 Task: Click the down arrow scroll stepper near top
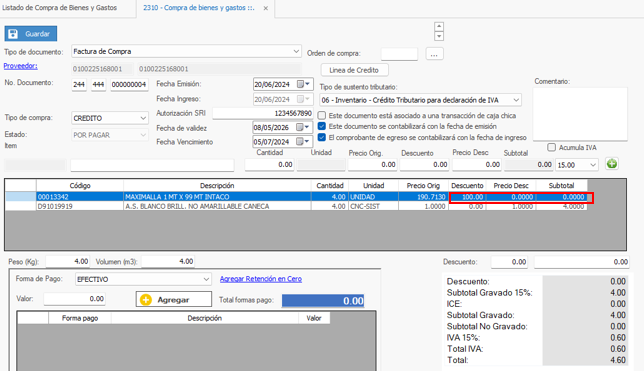click(439, 36)
